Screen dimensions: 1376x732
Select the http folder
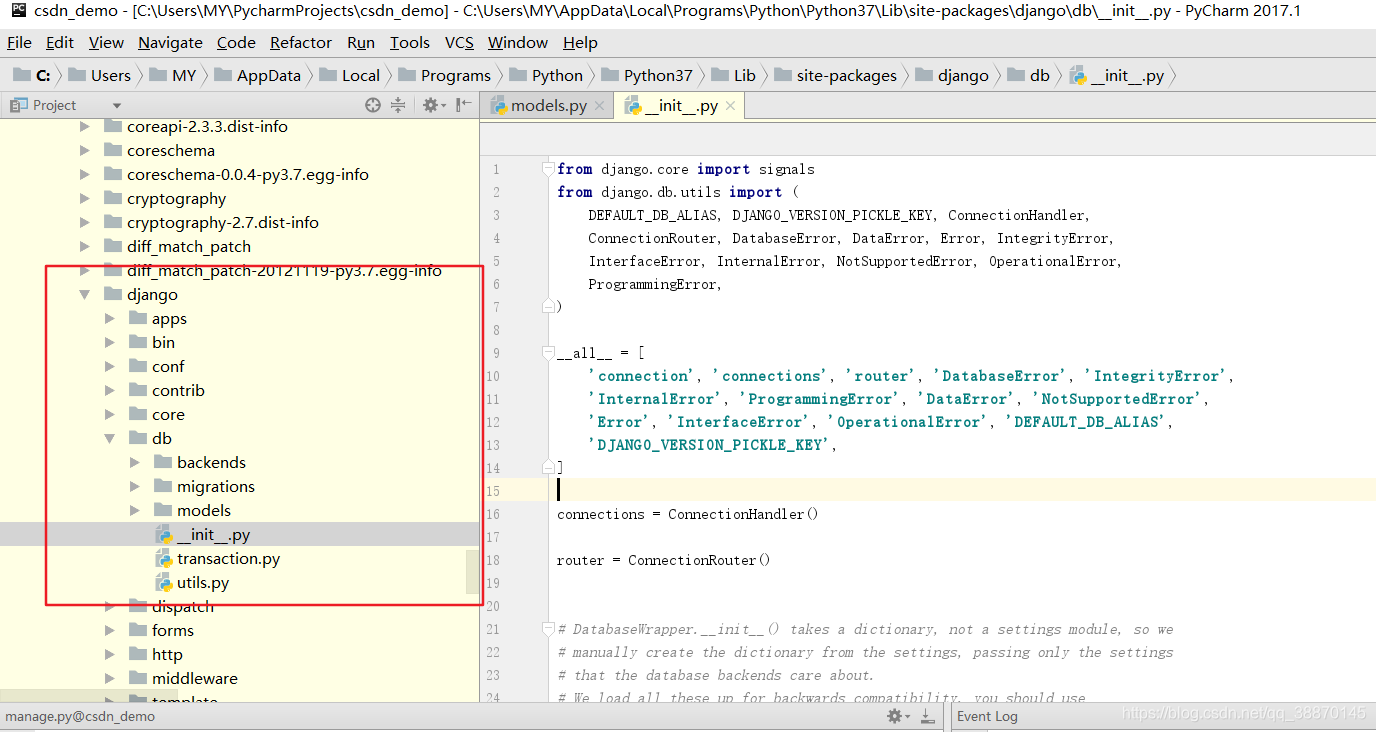coord(167,655)
